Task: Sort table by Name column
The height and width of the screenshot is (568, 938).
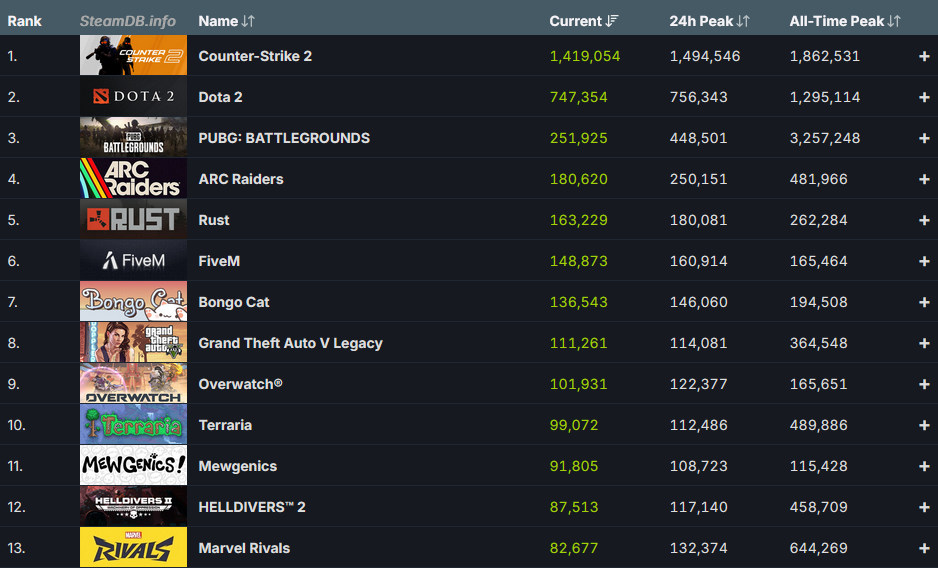Action: [226, 21]
